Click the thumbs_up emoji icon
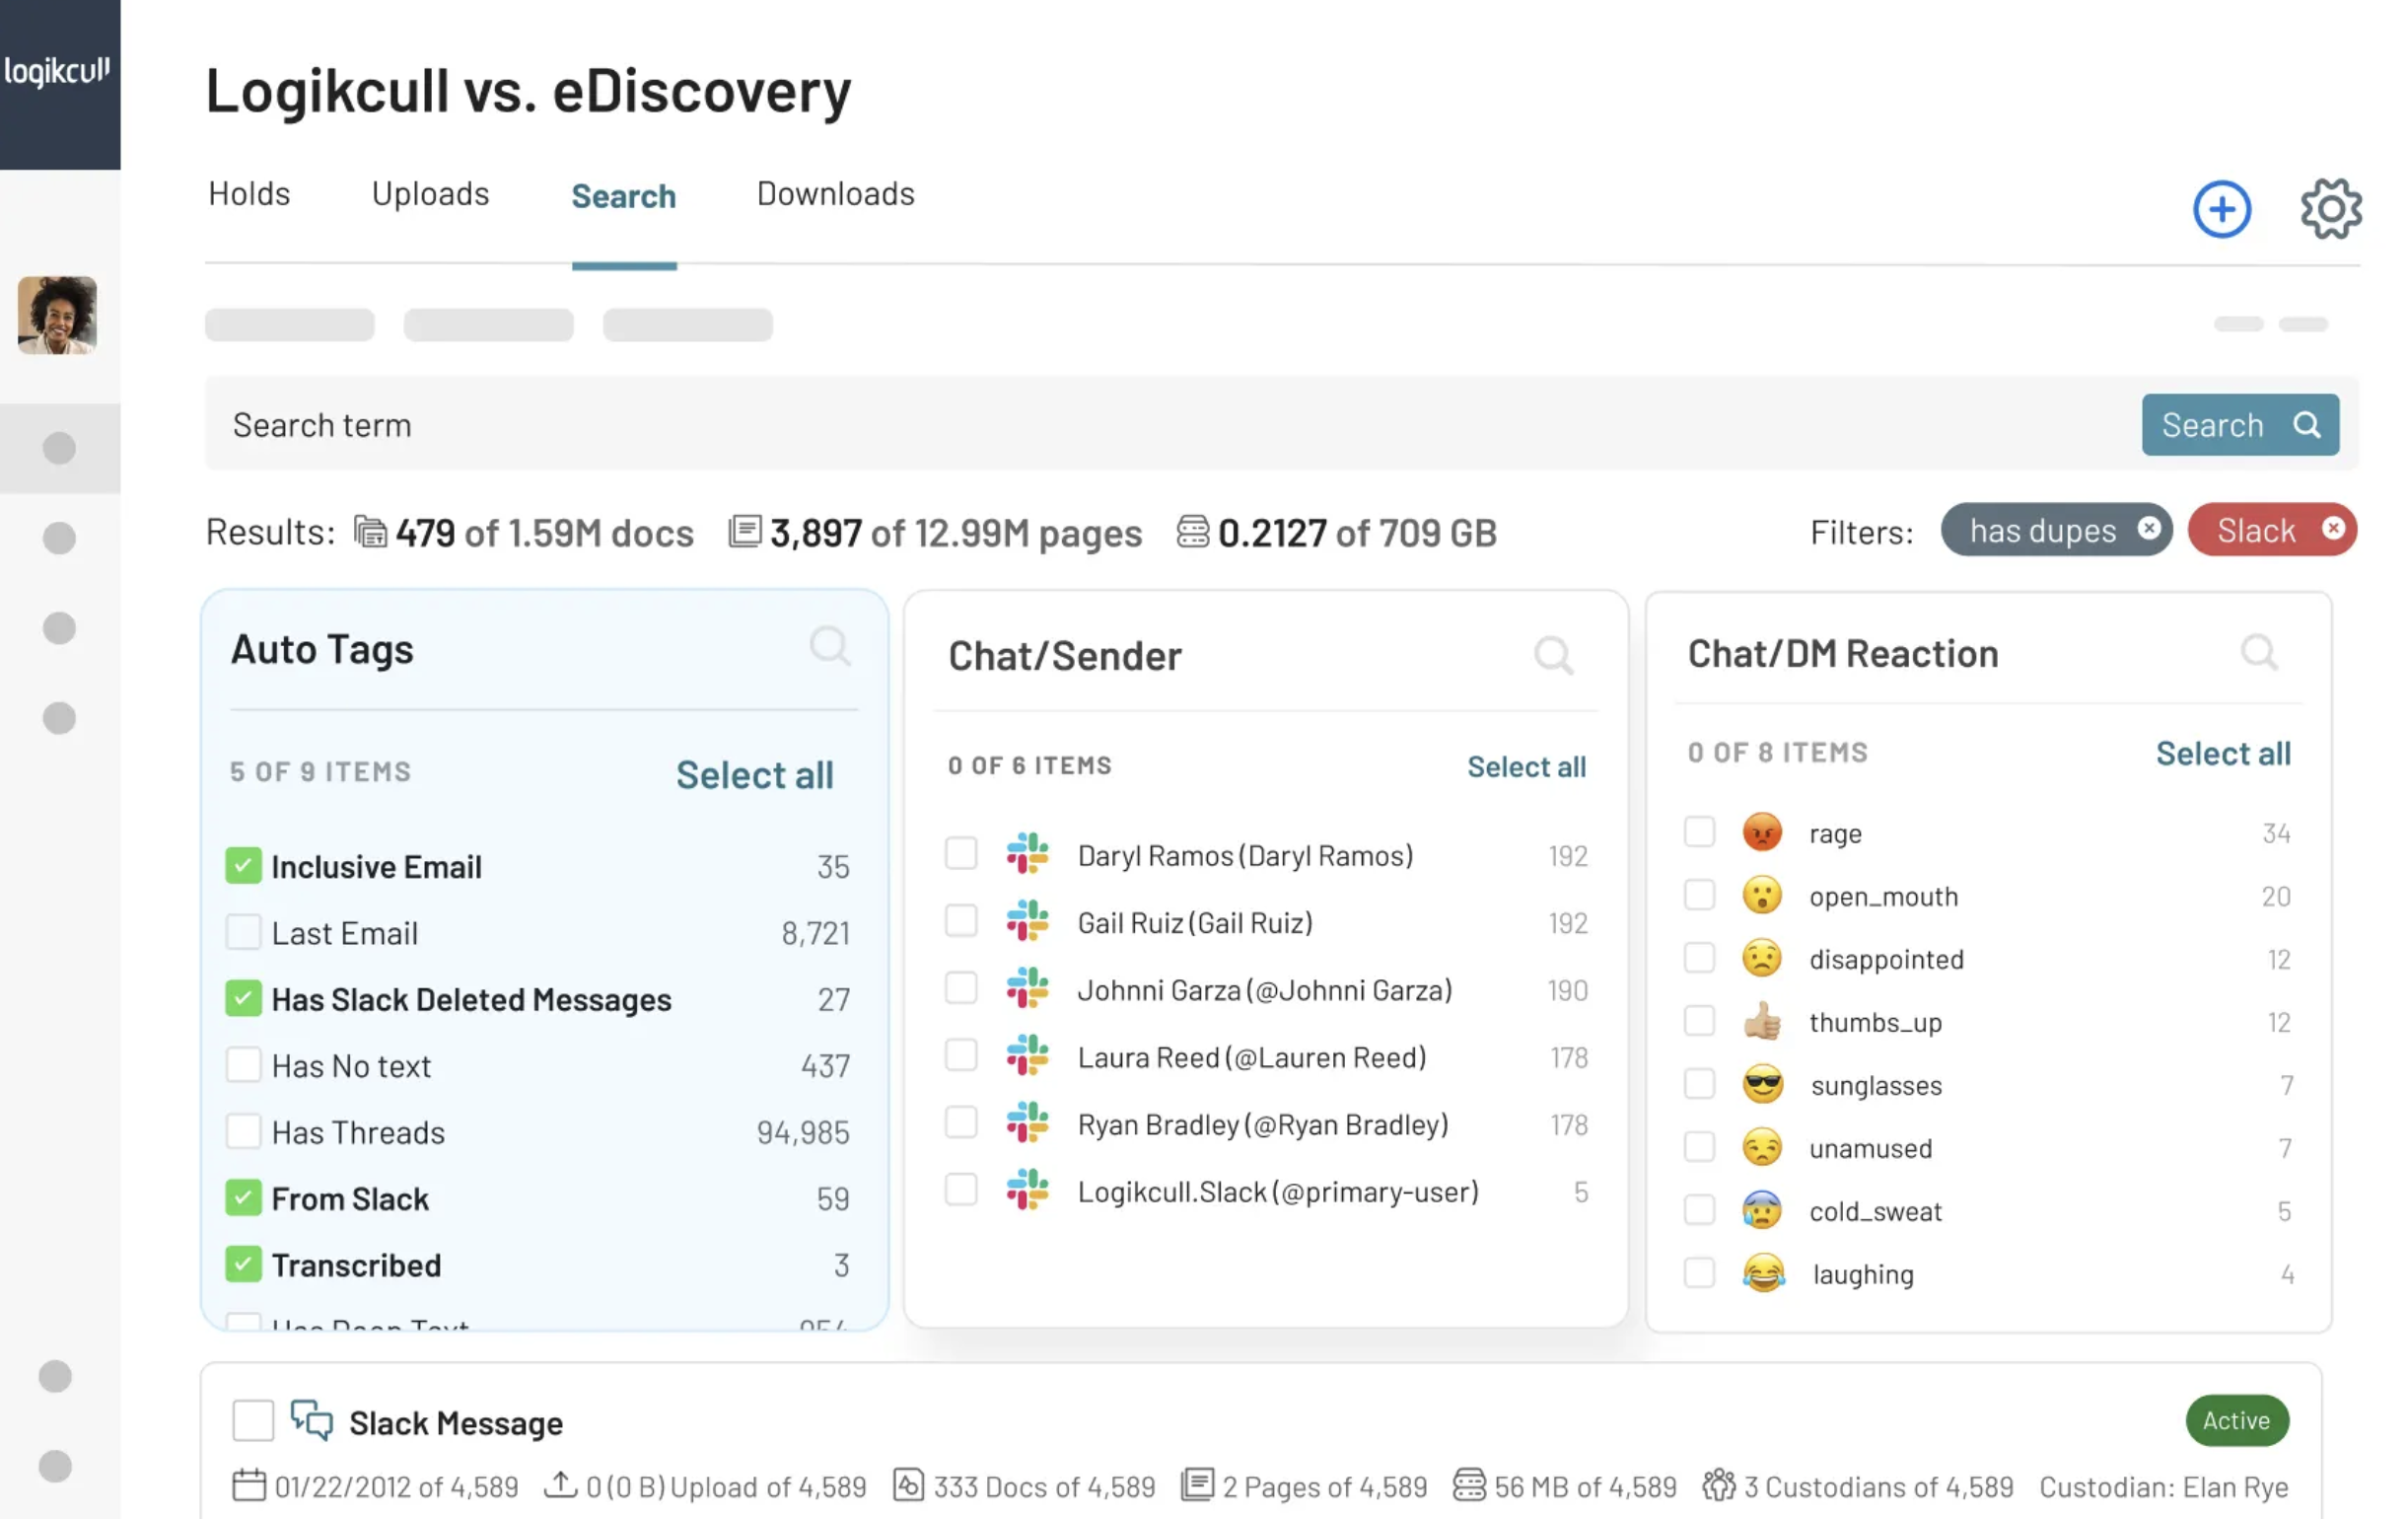Image resolution: width=2408 pixels, height=1519 pixels. (1762, 1021)
